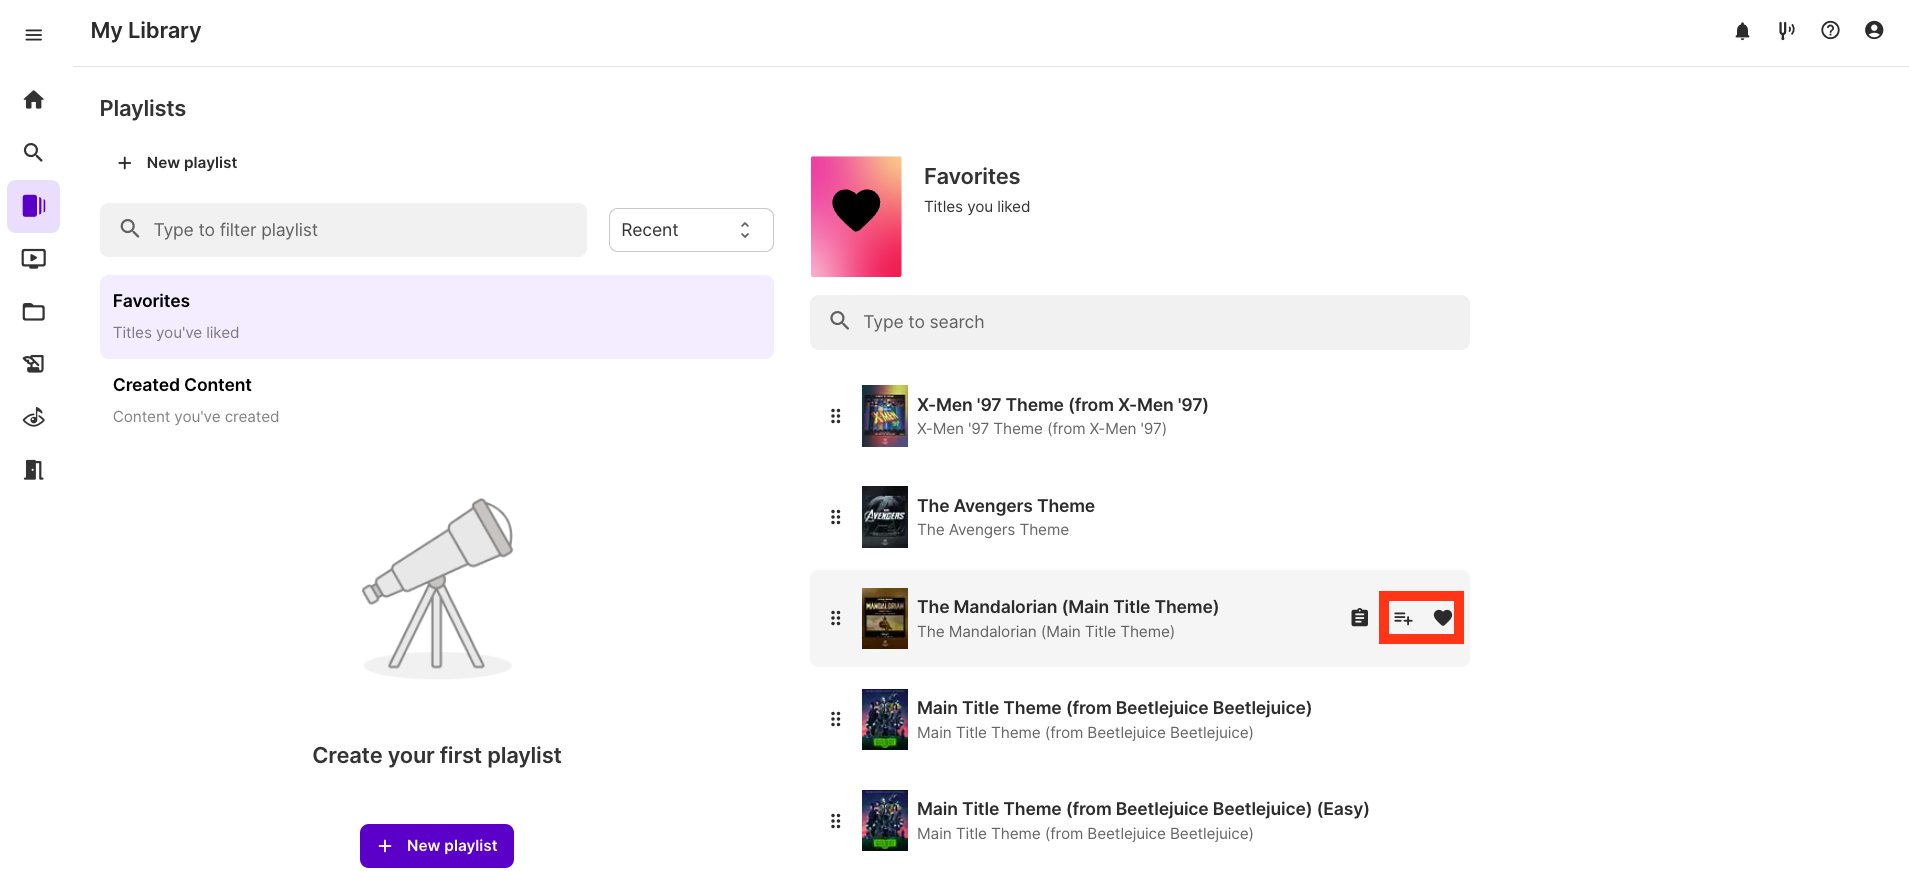The width and height of the screenshot is (1909, 871).
Task: Click drag handle beside Beetlejuice Main Title Theme
Action: click(x=835, y=719)
